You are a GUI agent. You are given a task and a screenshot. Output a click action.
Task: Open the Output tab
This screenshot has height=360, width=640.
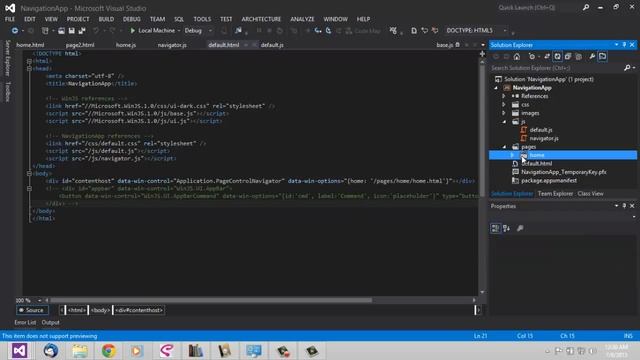51,322
